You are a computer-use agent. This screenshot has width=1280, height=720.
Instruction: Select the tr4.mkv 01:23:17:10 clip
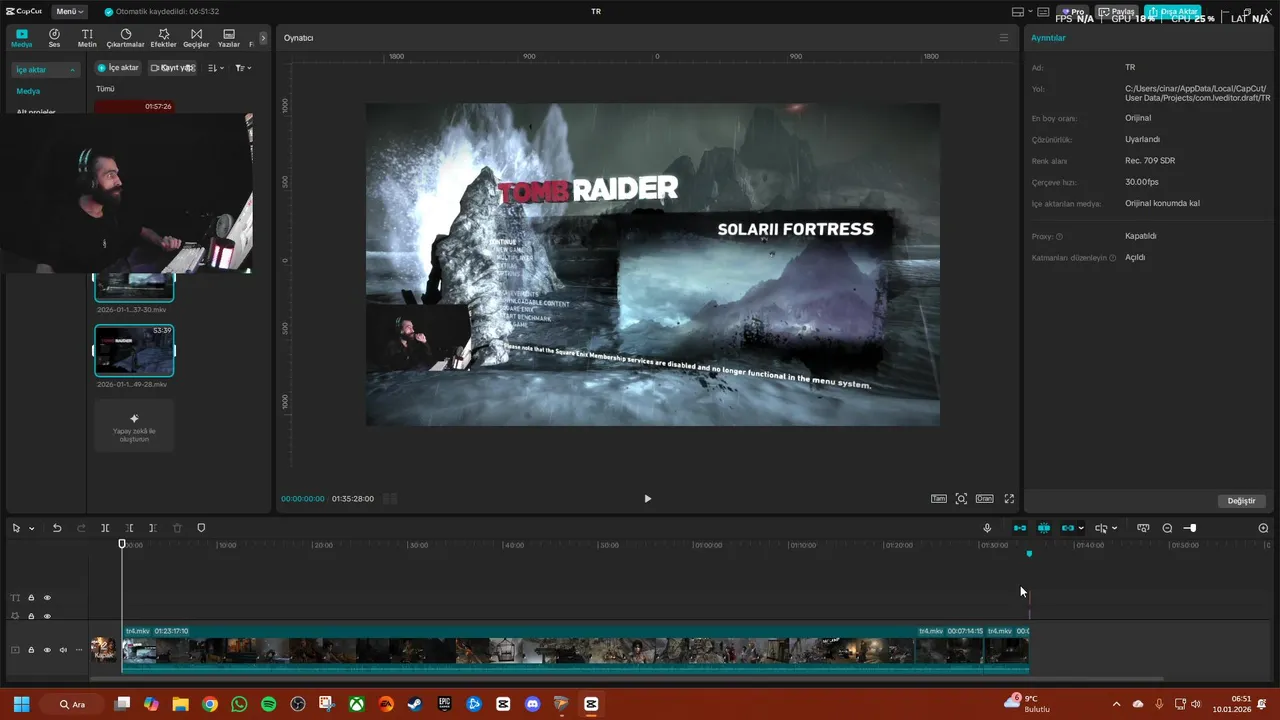point(519,648)
